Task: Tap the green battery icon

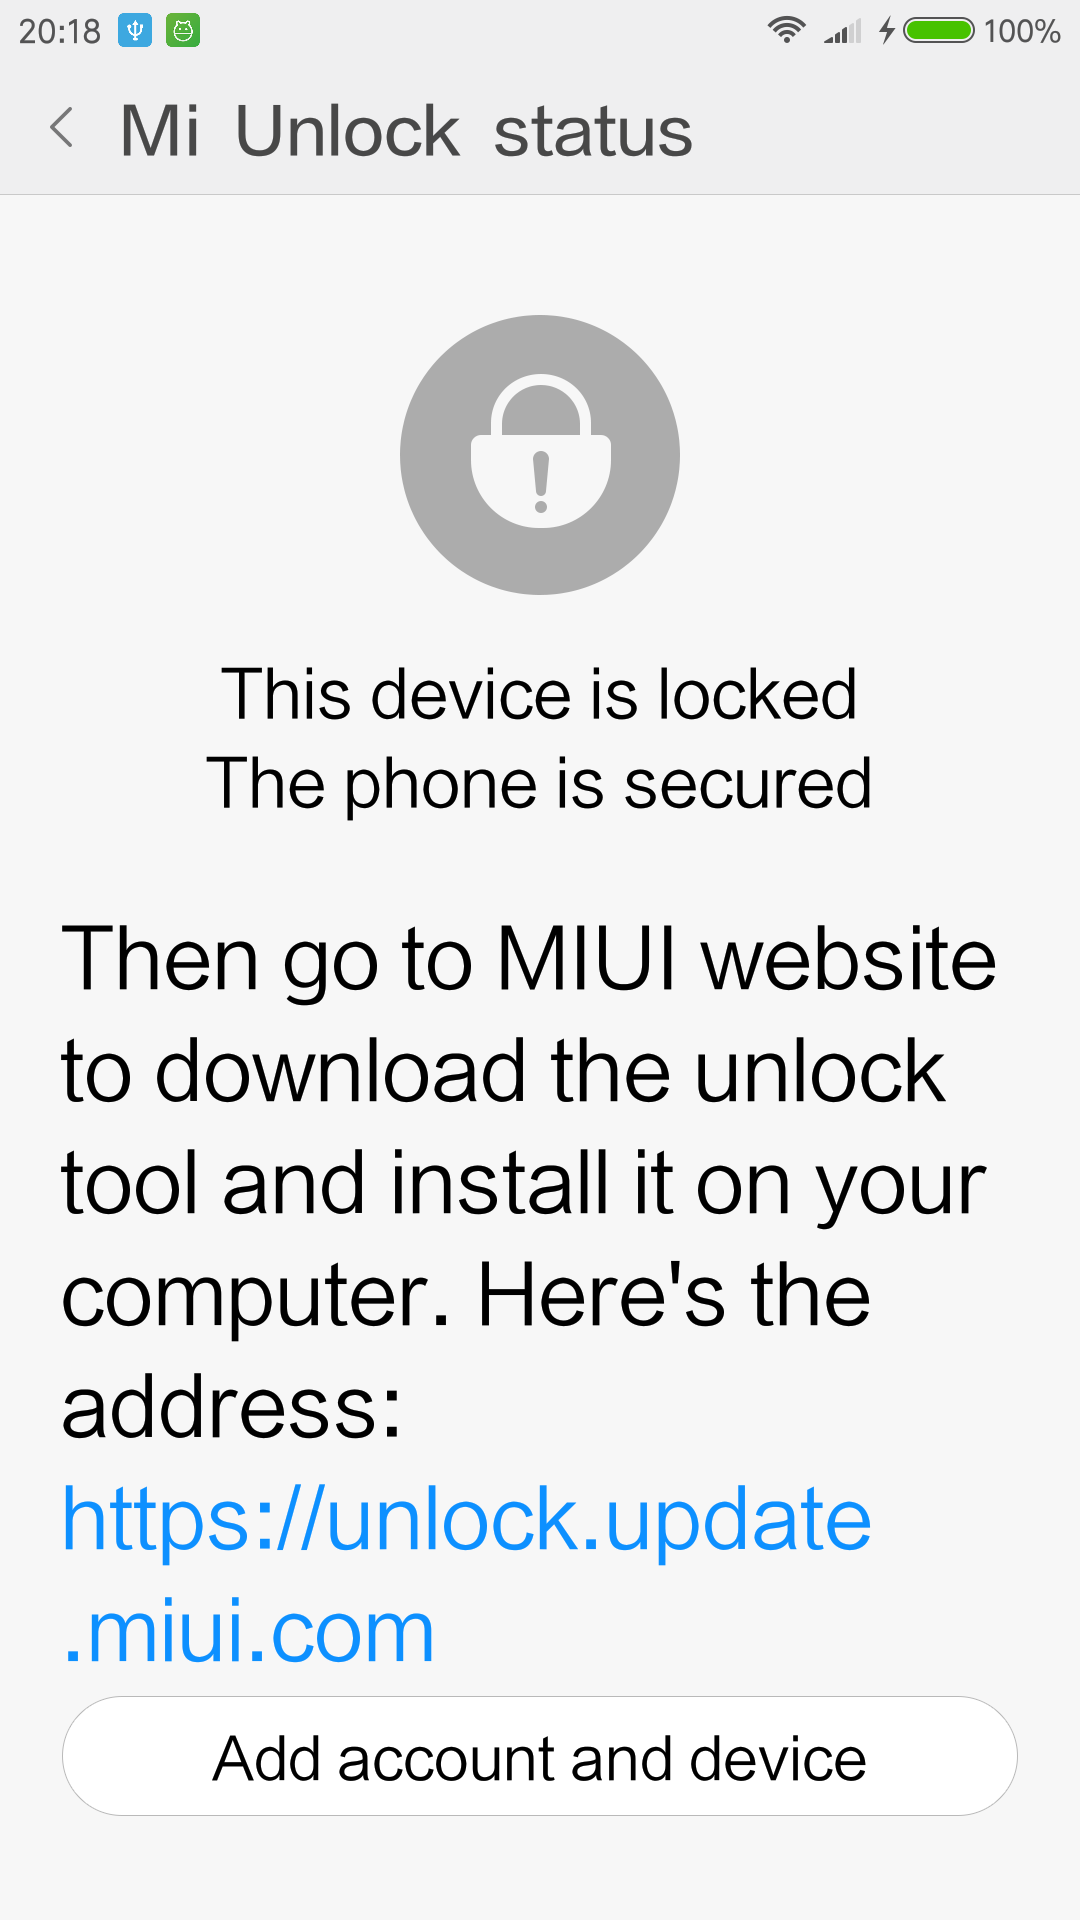Action: [x=939, y=30]
